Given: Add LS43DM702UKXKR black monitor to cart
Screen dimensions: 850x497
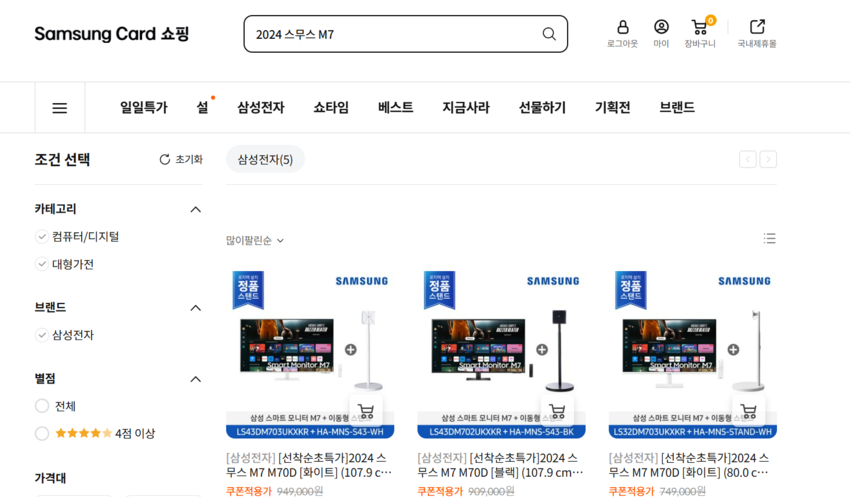Looking at the screenshot, I should click(557, 411).
